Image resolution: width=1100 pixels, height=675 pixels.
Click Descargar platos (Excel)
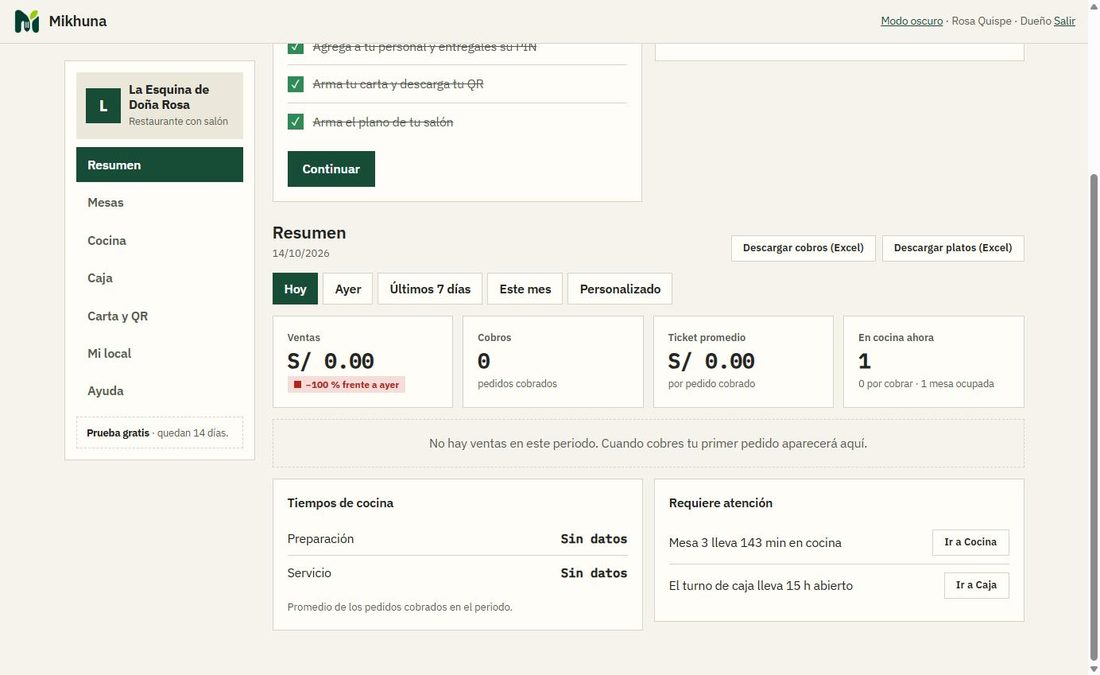coord(953,248)
